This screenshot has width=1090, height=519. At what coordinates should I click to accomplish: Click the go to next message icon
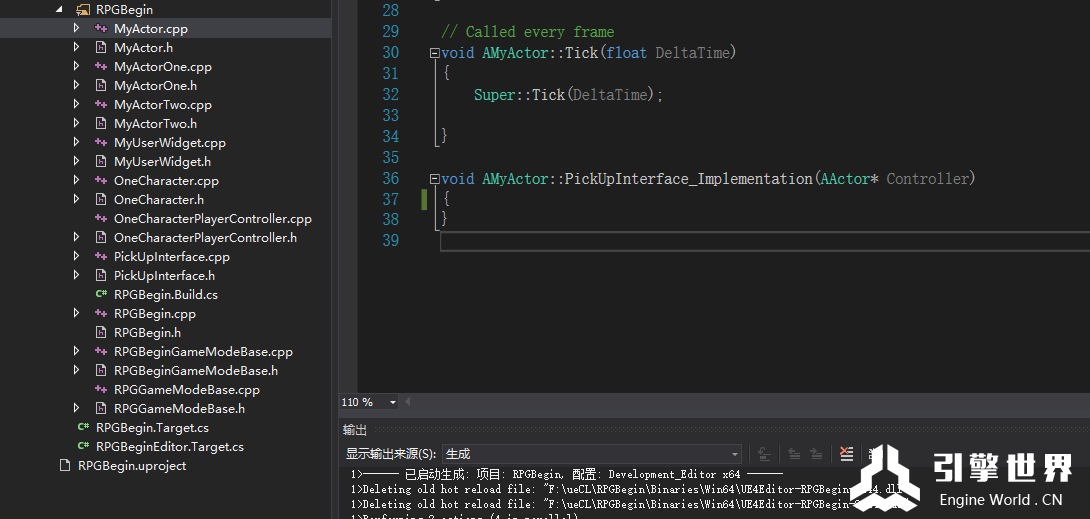coord(817,454)
